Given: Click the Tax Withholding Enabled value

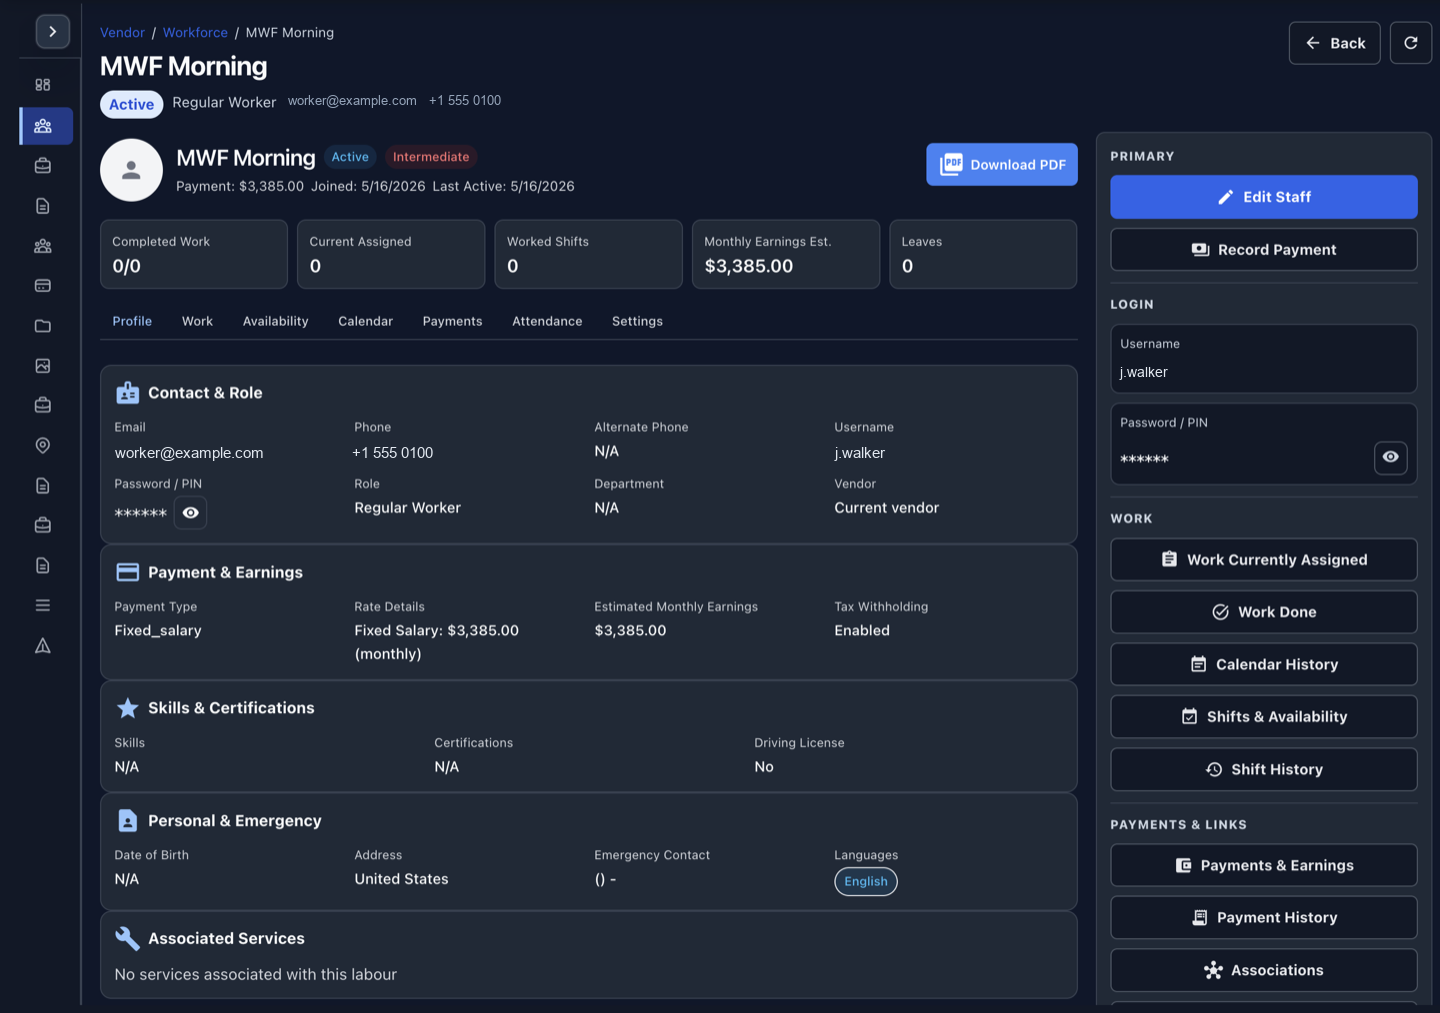Looking at the screenshot, I should point(862,631).
